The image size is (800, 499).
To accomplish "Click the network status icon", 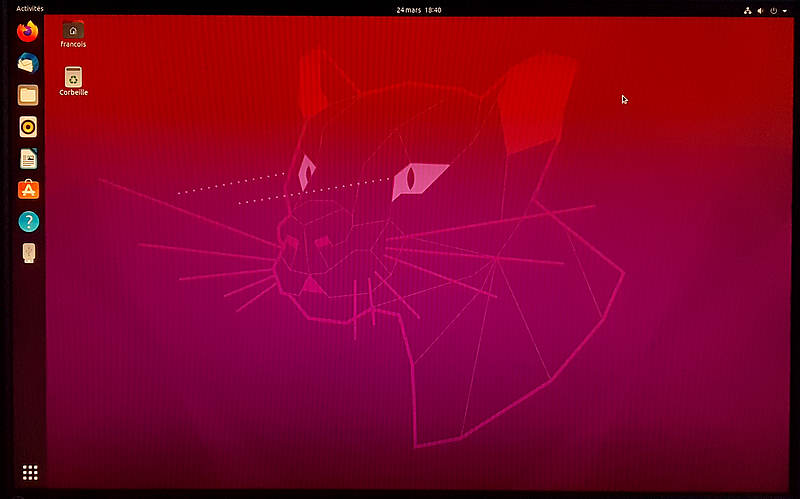I will (x=747, y=10).
